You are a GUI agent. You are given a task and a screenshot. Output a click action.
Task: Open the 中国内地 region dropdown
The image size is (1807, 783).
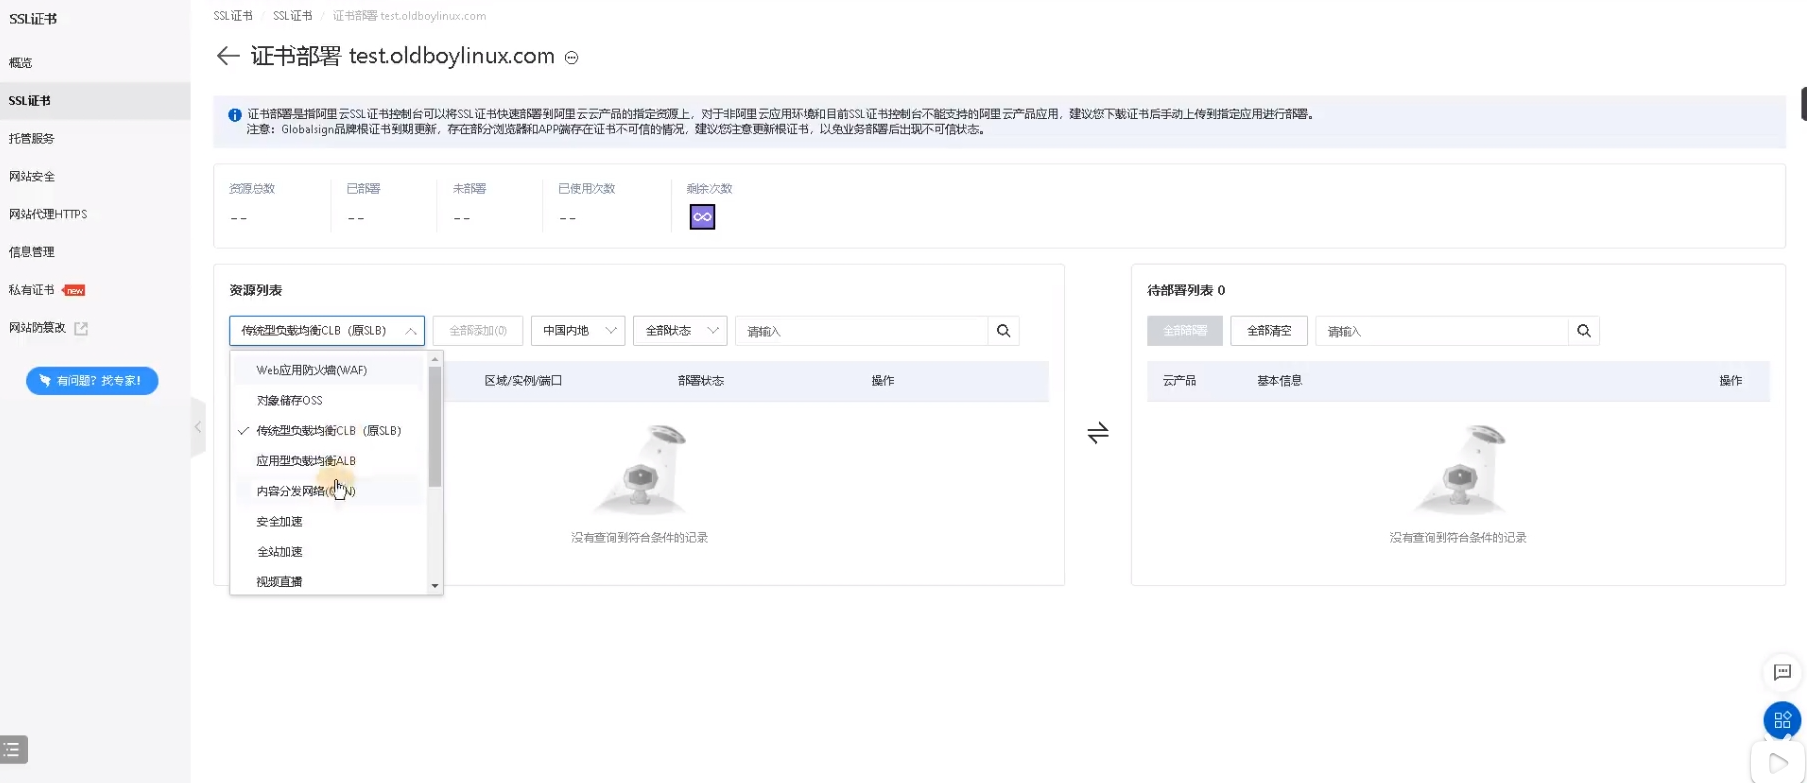[x=578, y=331]
